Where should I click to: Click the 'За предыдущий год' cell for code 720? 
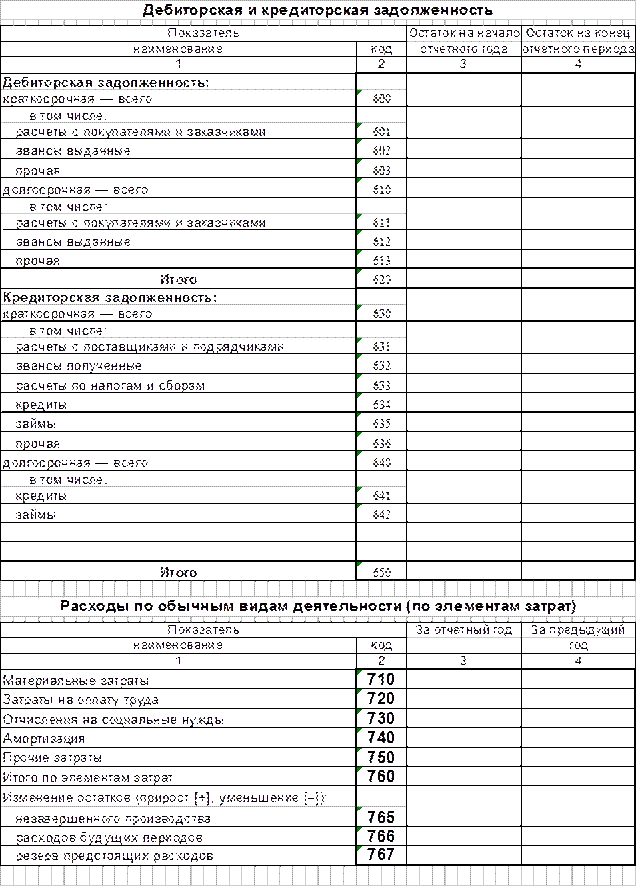coord(578,699)
